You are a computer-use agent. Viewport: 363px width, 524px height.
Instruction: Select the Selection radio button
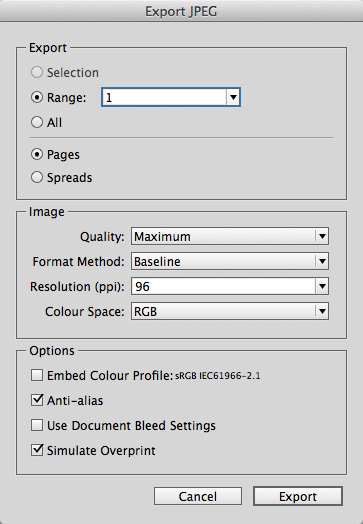[x=37, y=73]
